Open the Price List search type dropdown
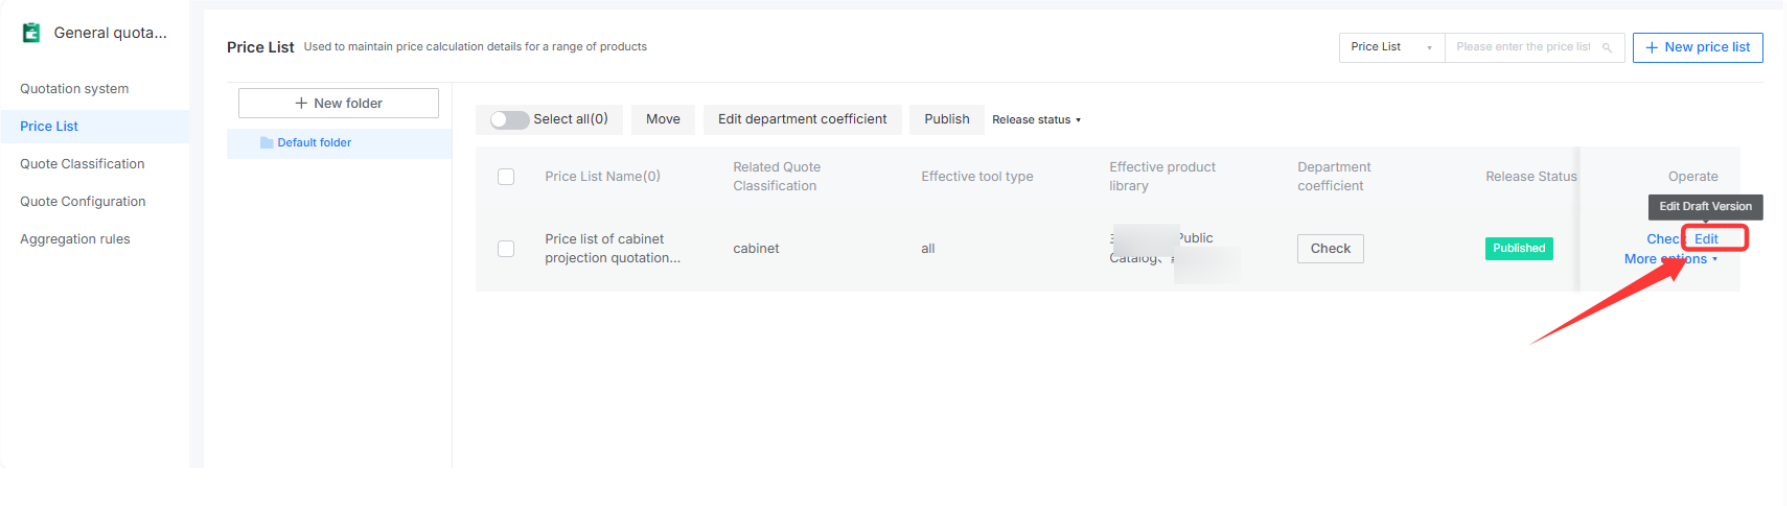The image size is (1787, 506). [x=1391, y=47]
